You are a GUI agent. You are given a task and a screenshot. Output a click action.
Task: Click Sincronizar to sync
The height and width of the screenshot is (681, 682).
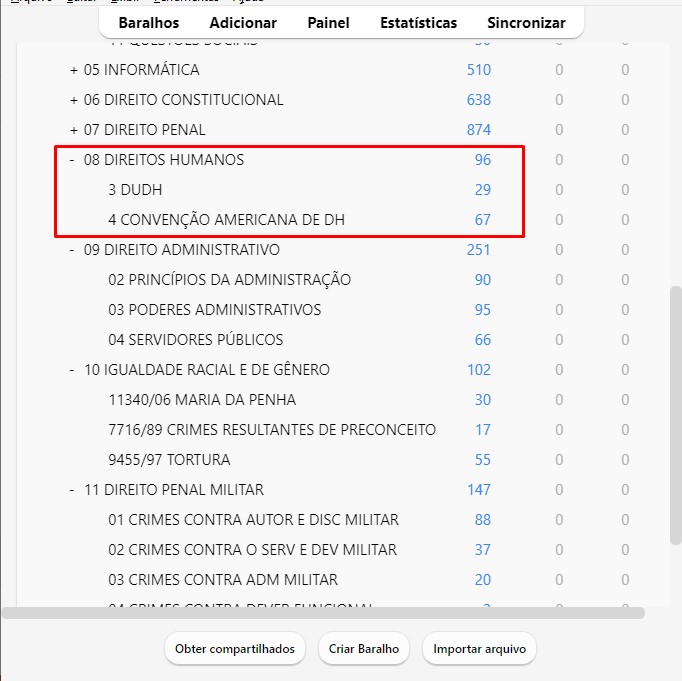526,23
